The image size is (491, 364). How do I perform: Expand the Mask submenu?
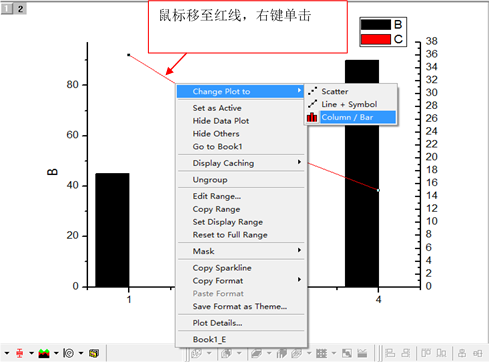point(299,250)
